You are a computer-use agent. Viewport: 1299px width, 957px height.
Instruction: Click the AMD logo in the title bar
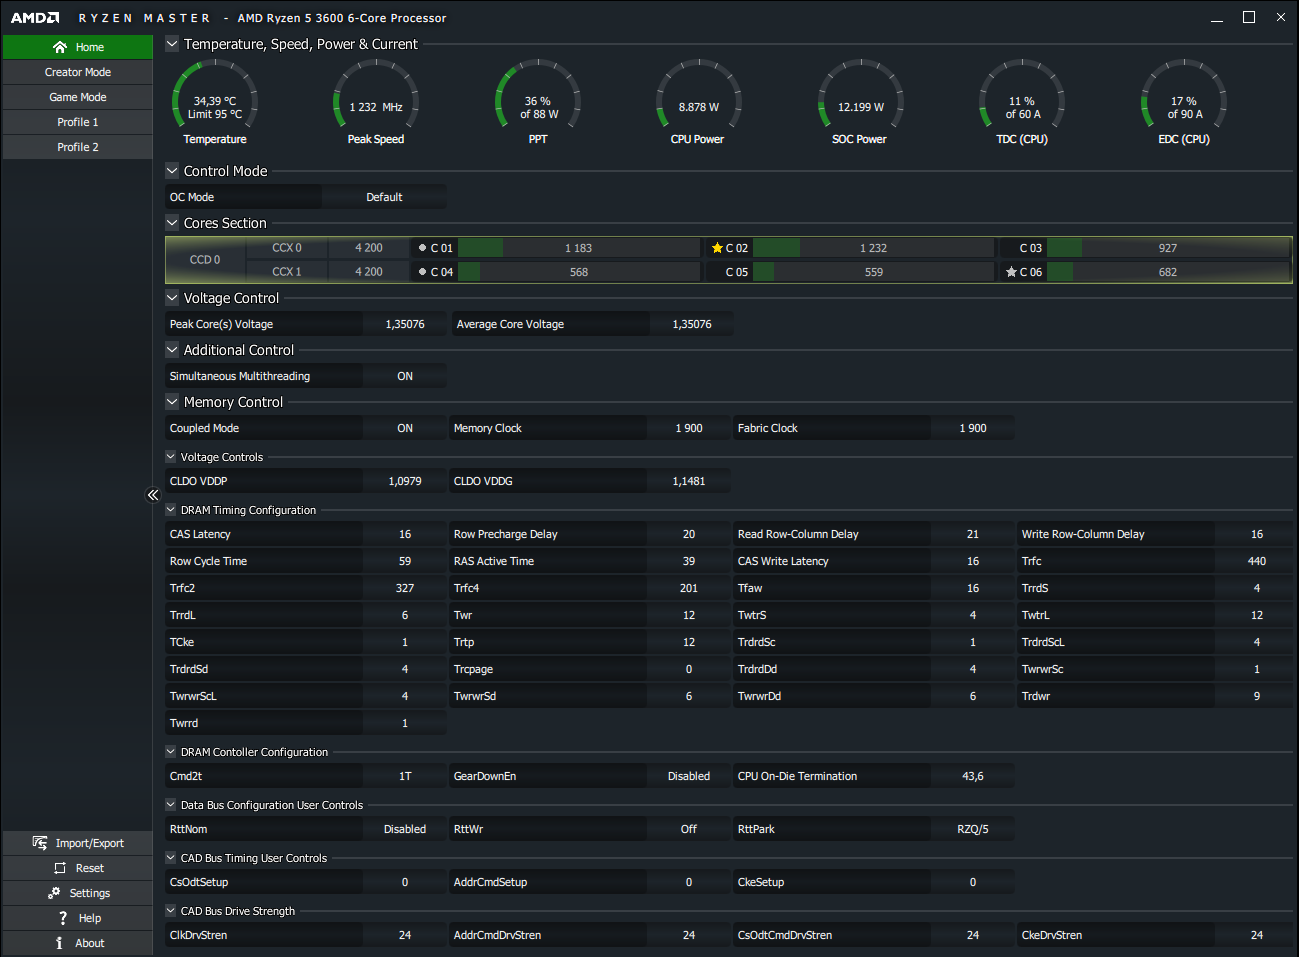35,18
